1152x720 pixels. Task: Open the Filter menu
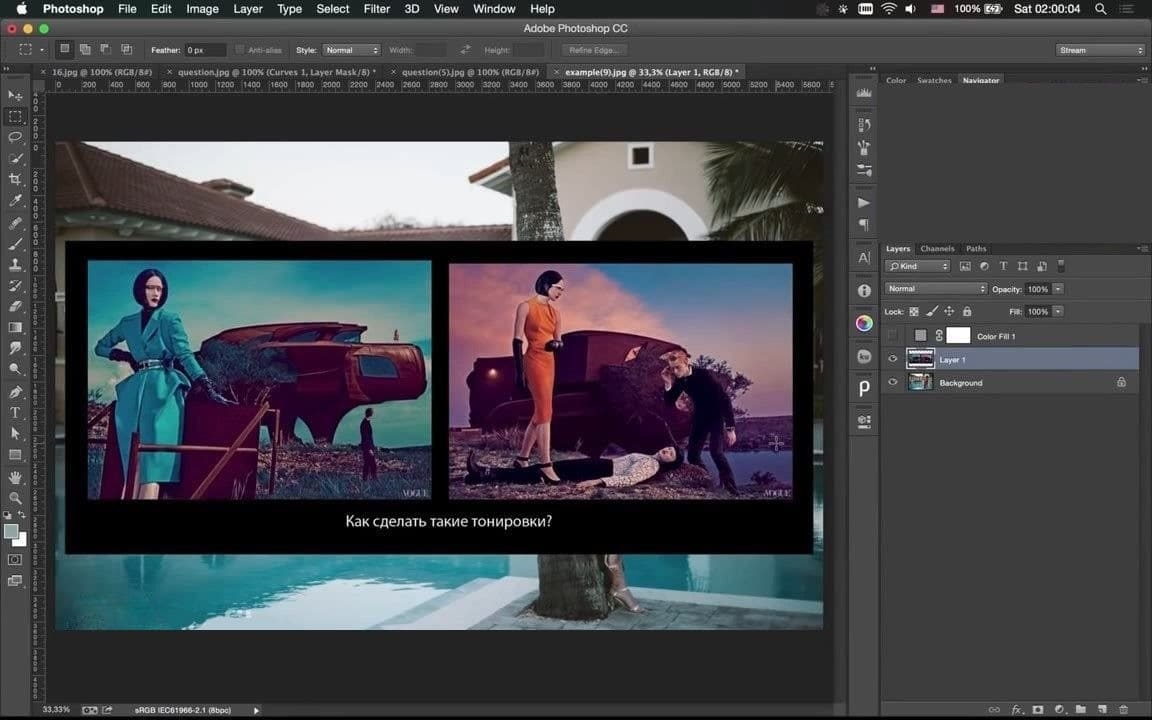tap(376, 9)
